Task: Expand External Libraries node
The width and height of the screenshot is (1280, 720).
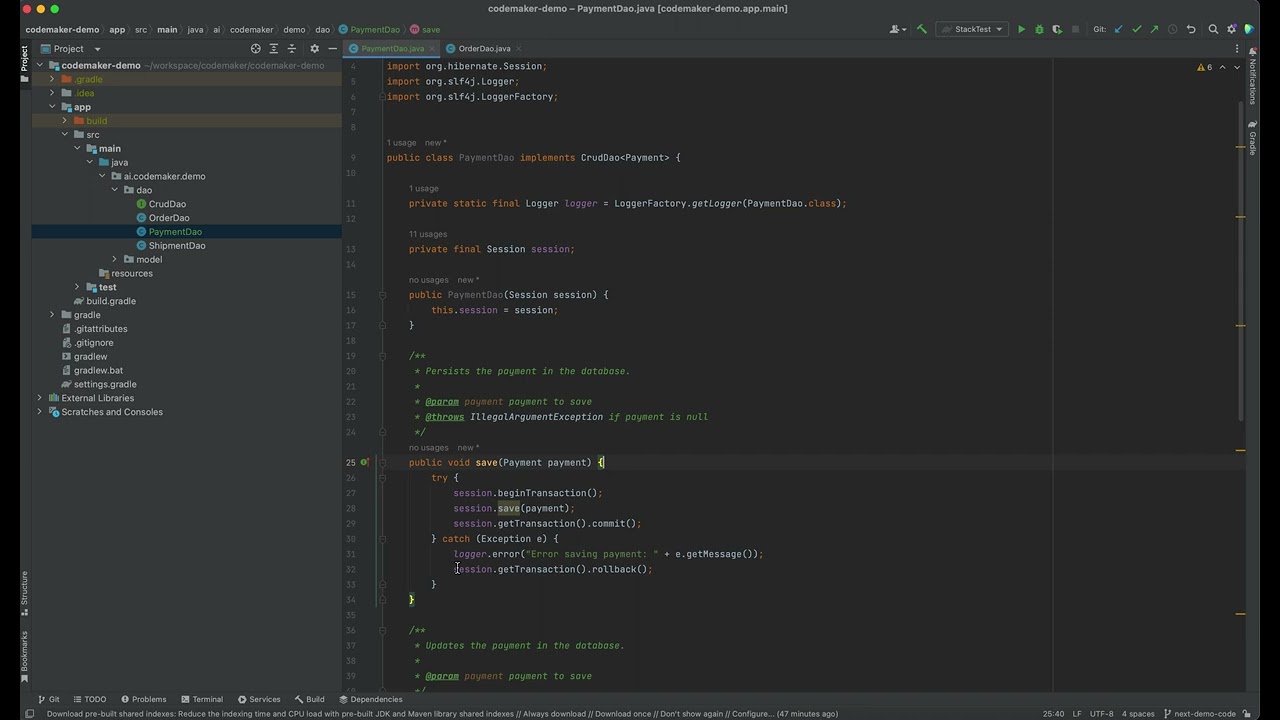Action: pos(40,398)
